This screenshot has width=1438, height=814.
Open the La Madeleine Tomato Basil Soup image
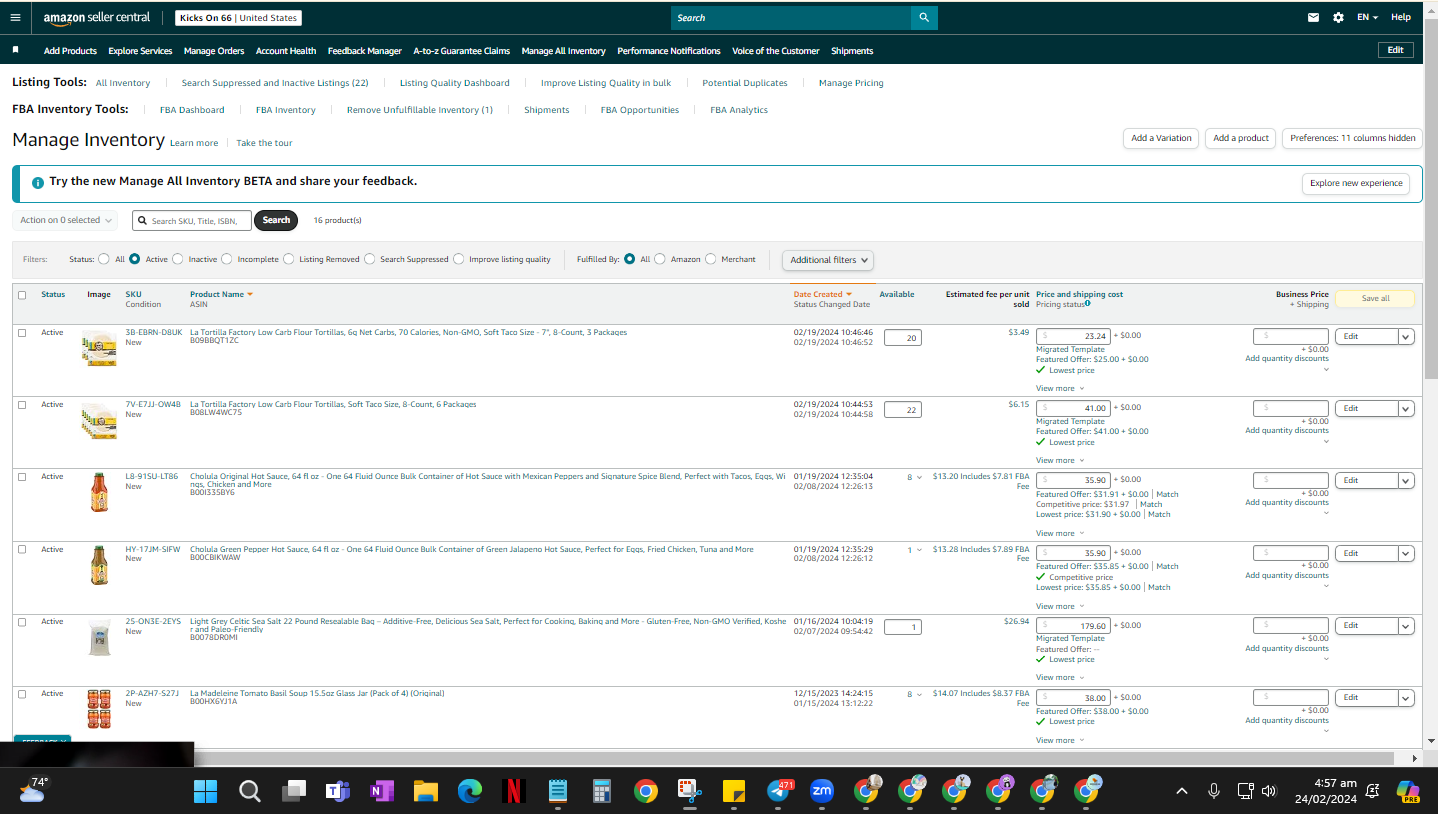(x=99, y=709)
